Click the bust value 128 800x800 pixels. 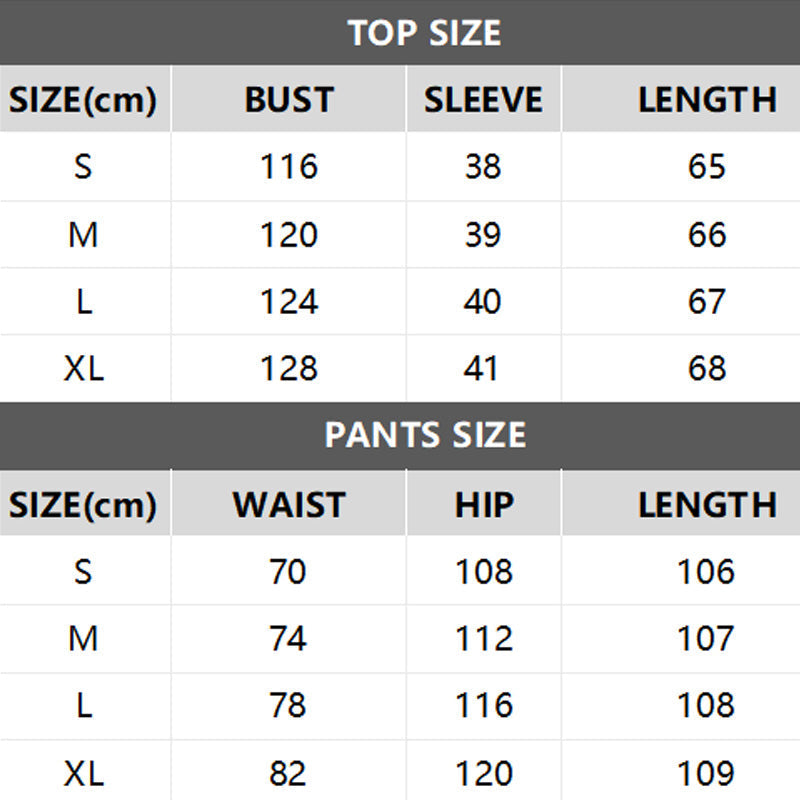[x=289, y=369]
